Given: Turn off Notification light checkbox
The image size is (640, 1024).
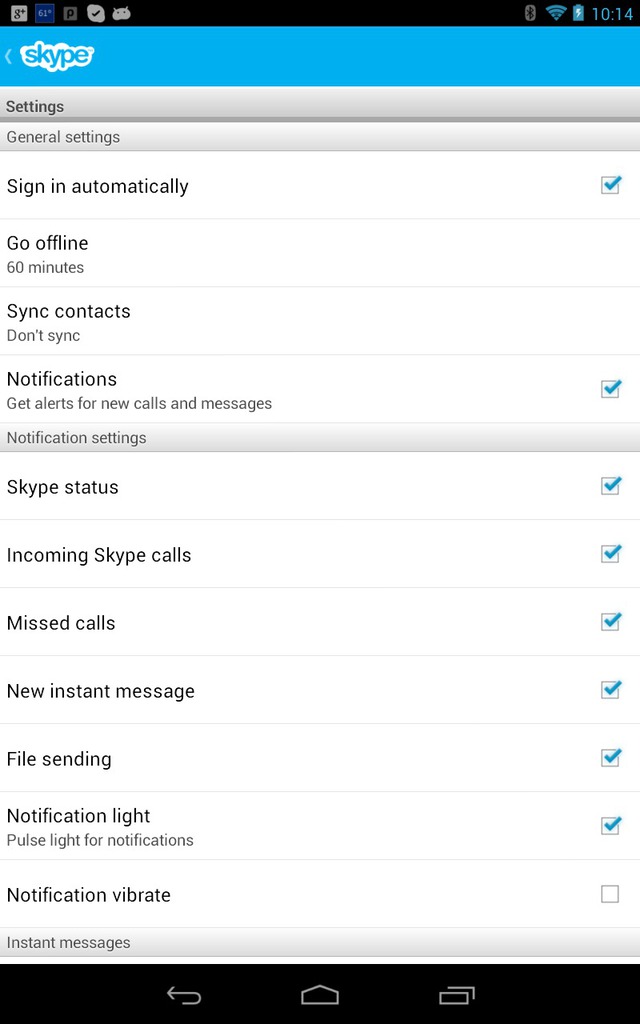Looking at the screenshot, I should [611, 825].
